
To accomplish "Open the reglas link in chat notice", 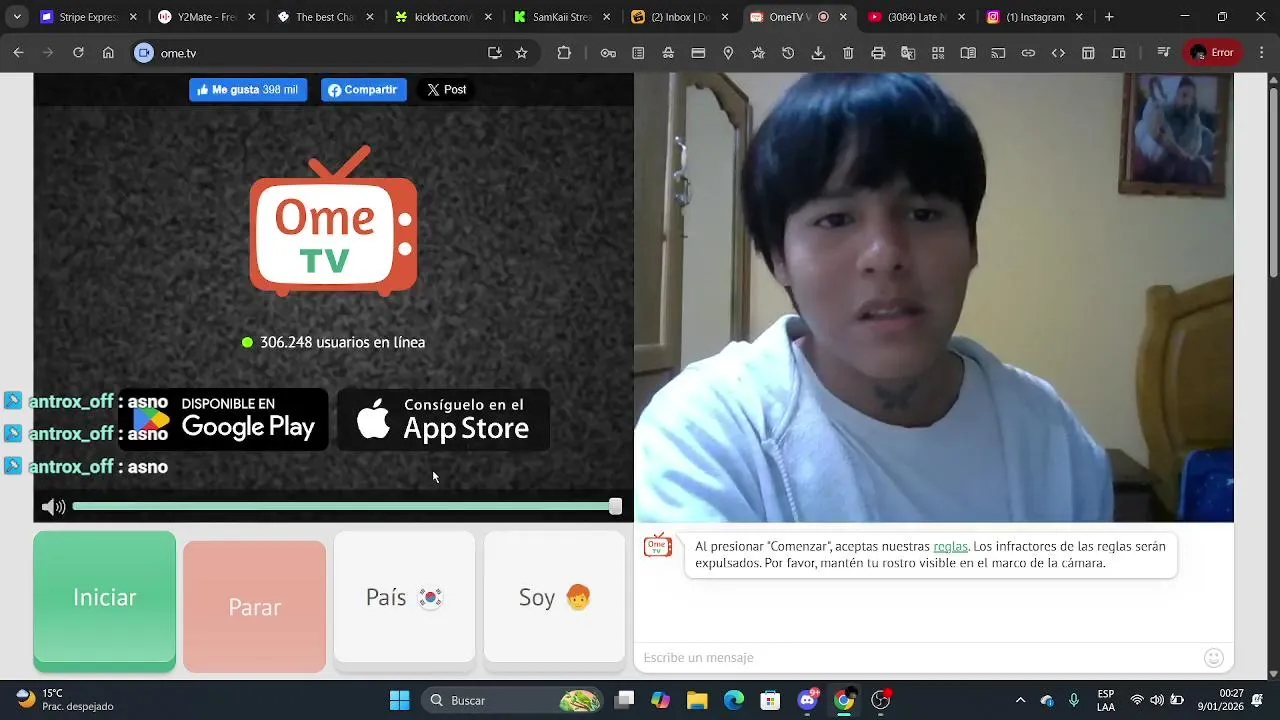I will click(950, 546).
